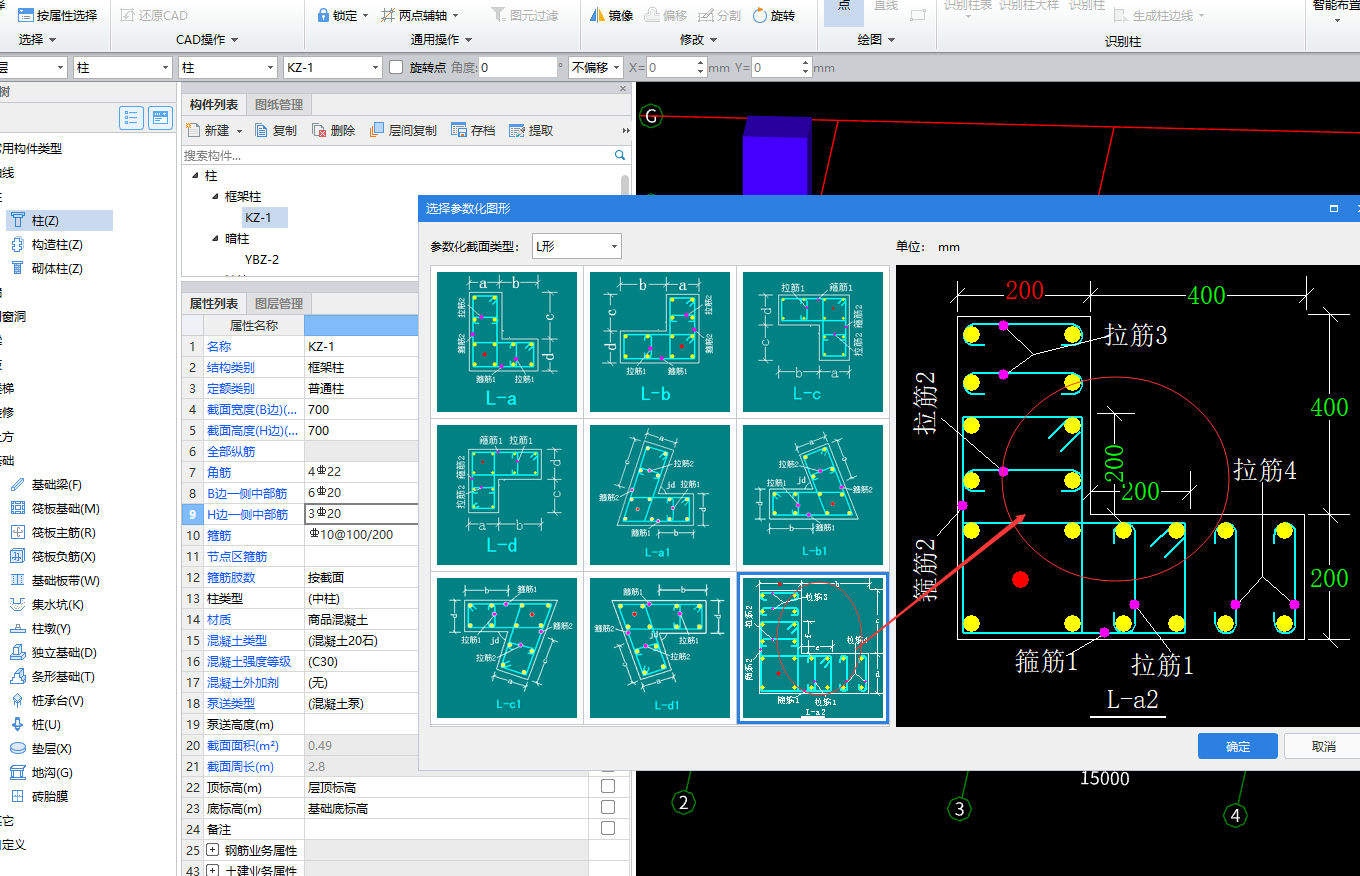
Task: Select Column (Z) in the navigation tree
Action: [x=60, y=220]
